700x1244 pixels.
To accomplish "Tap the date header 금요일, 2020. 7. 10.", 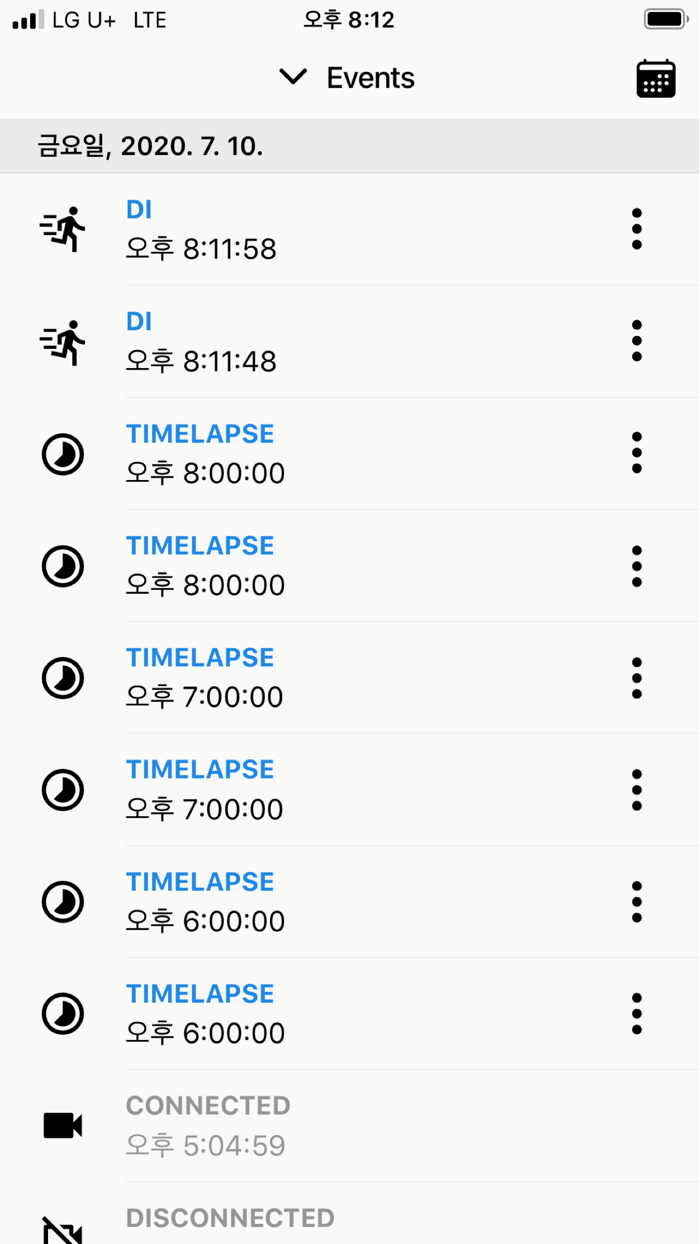I will click(x=151, y=147).
